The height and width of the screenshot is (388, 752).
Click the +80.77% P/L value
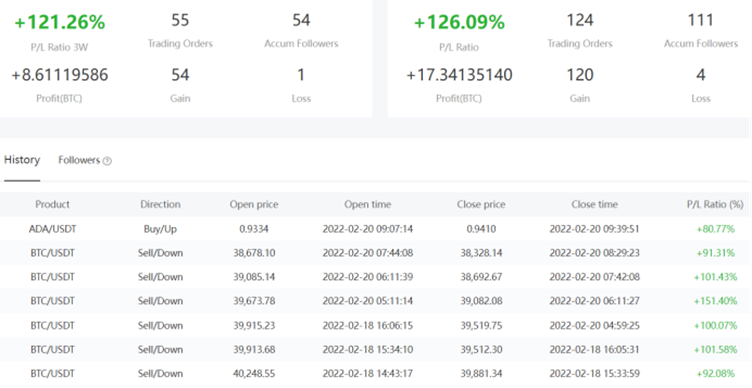tap(715, 229)
